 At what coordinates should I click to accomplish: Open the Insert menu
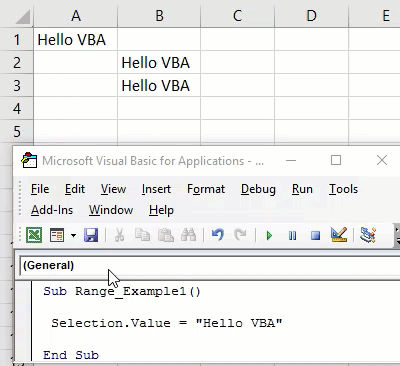click(x=156, y=189)
